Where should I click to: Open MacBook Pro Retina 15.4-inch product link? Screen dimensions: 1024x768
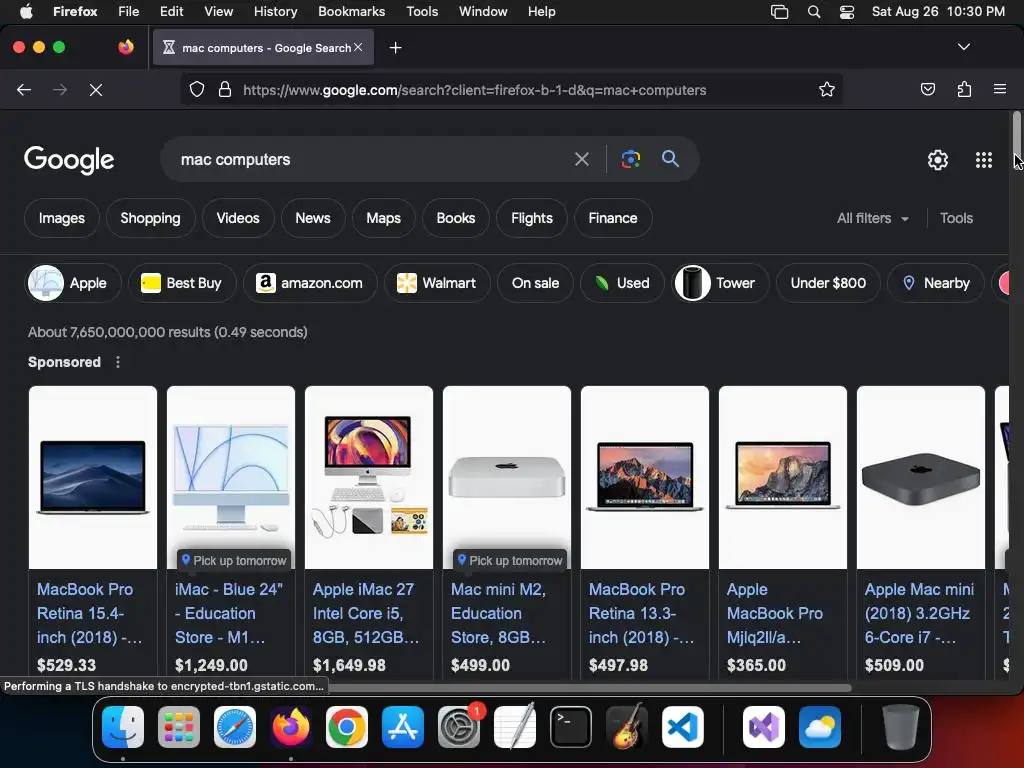click(89, 613)
